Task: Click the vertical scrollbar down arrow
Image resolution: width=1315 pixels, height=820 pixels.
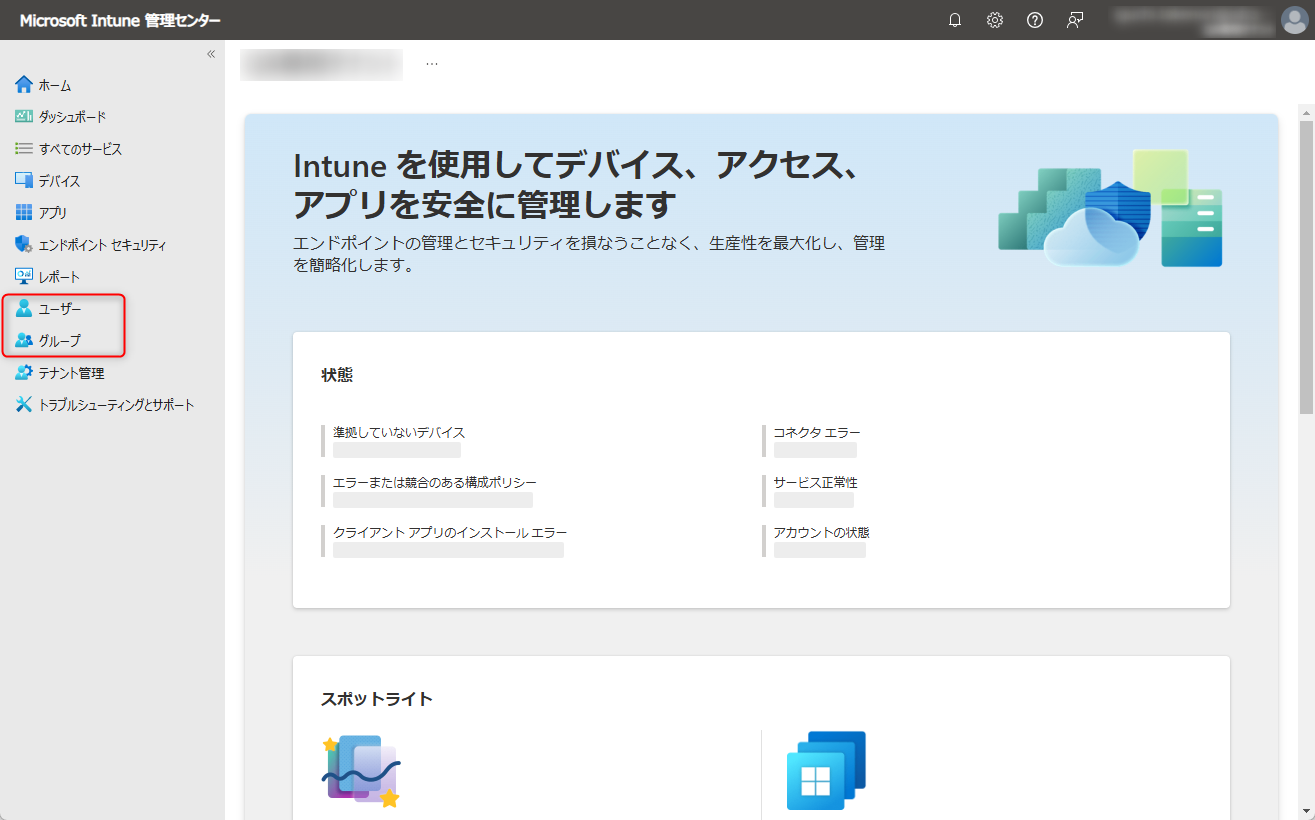Action: click(1306, 811)
